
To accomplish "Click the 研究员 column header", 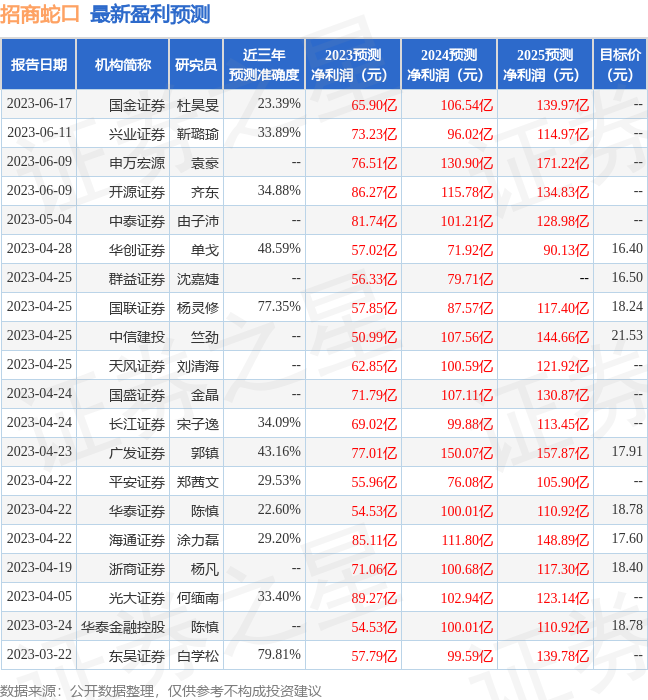I will click(x=196, y=65).
